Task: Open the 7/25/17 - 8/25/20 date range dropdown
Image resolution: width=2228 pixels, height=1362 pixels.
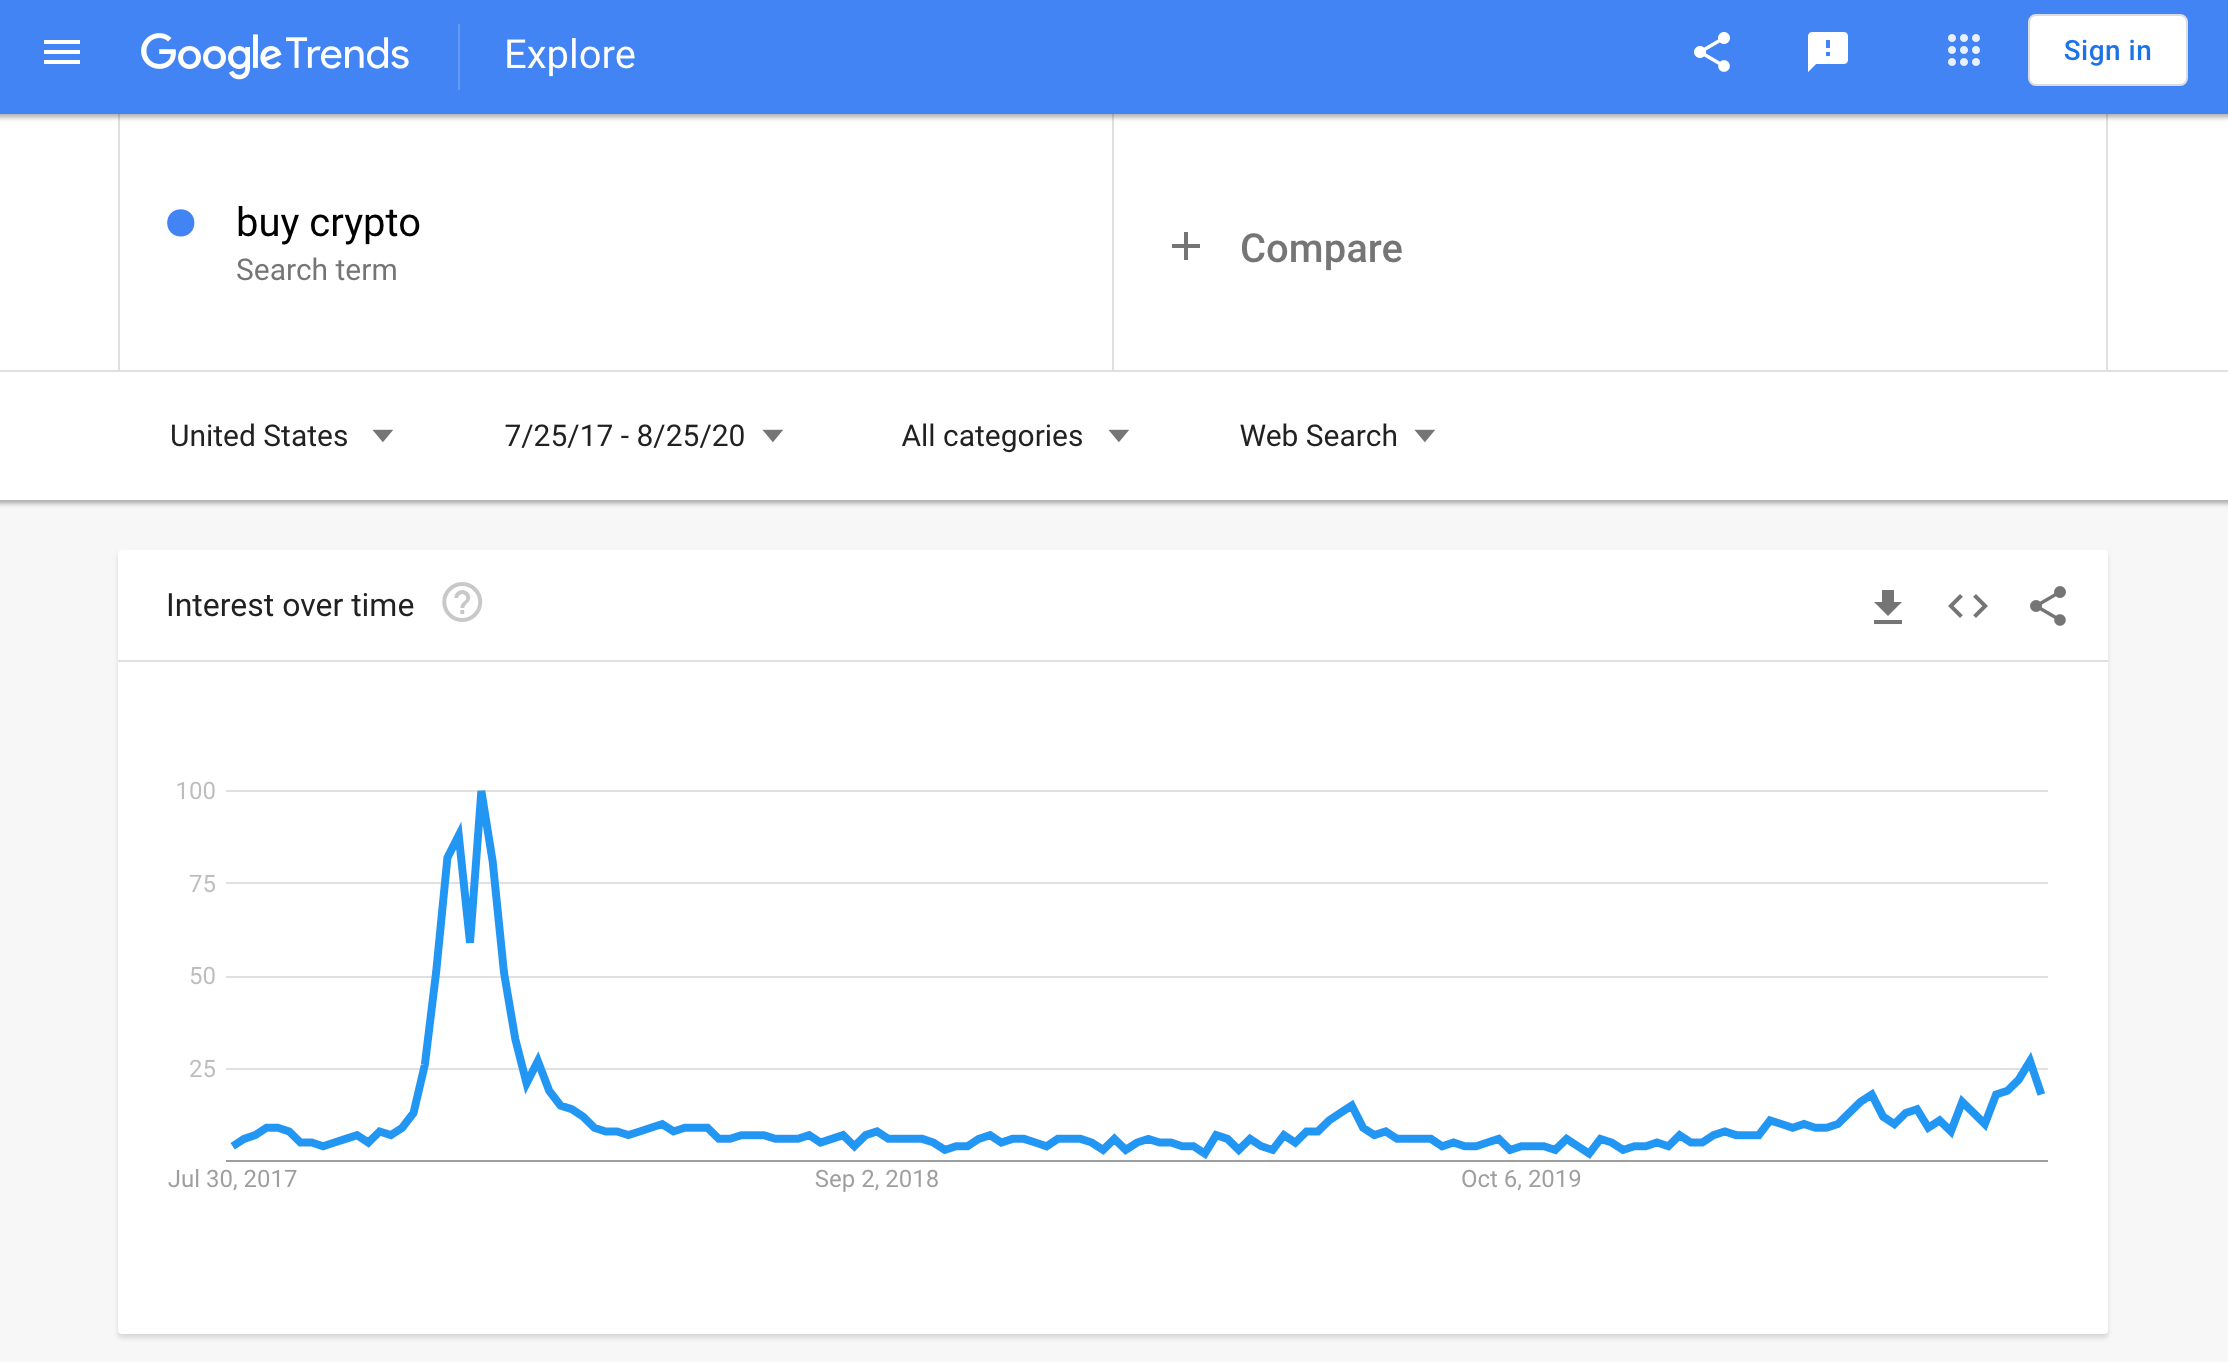Action: click(643, 436)
